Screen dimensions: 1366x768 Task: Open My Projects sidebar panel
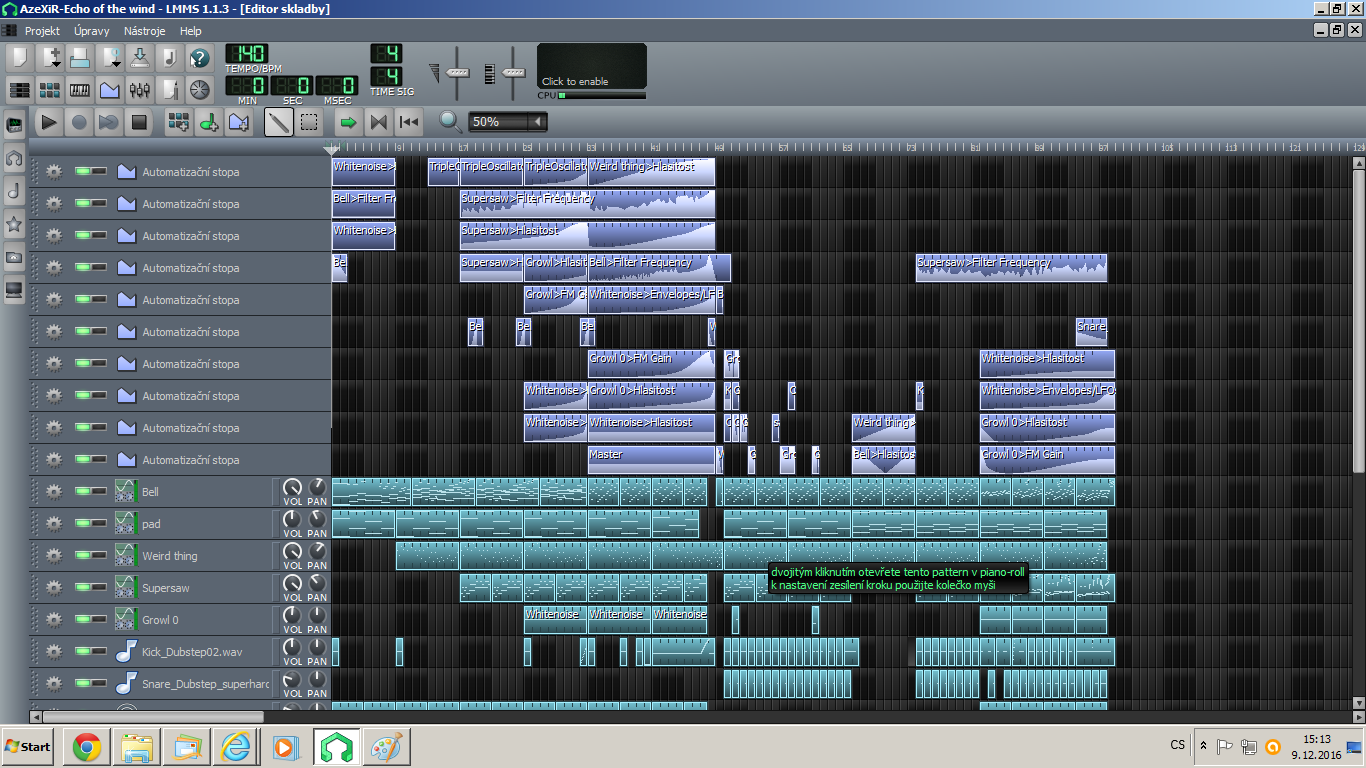14,158
